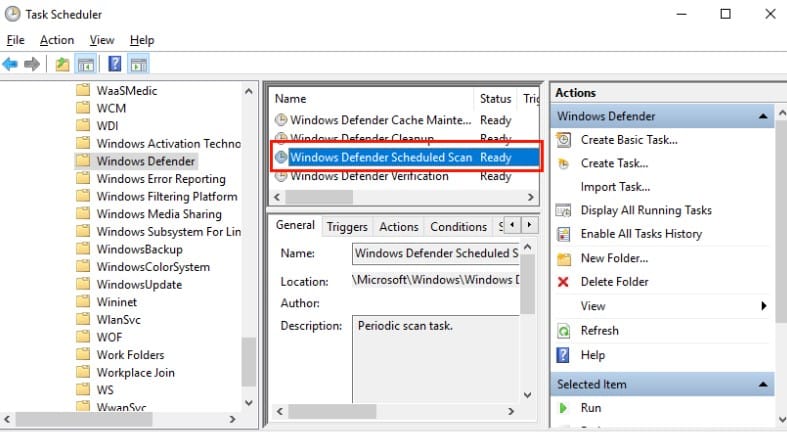Click the Name text field in General tab
787x432 pixels.
[436, 253]
